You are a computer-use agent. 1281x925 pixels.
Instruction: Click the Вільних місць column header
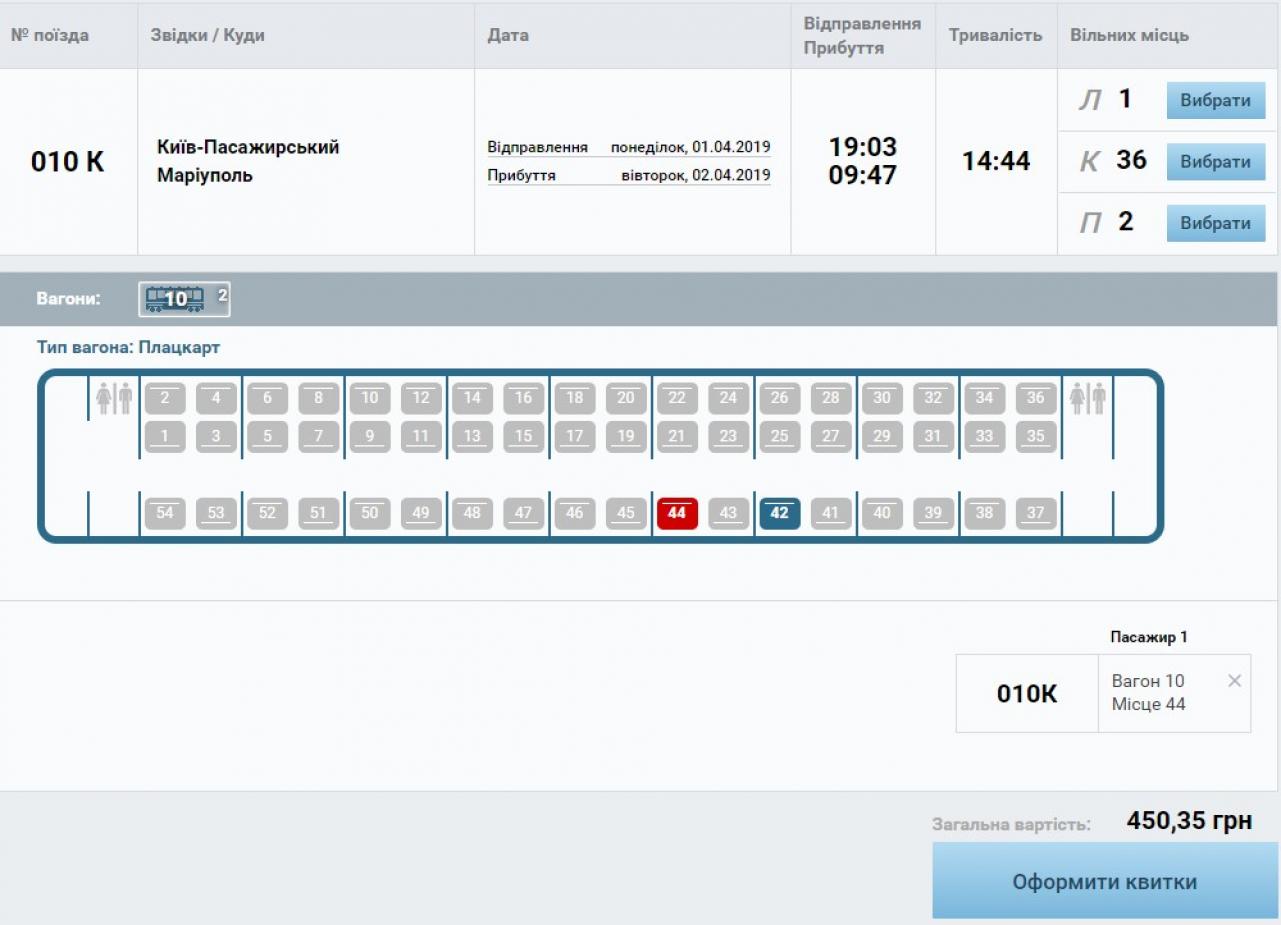tap(1129, 35)
